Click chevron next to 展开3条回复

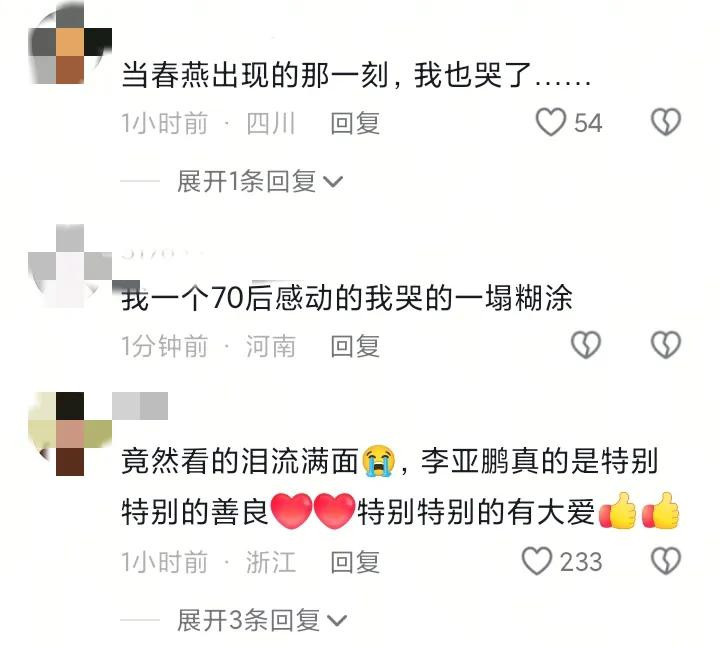pos(338,621)
